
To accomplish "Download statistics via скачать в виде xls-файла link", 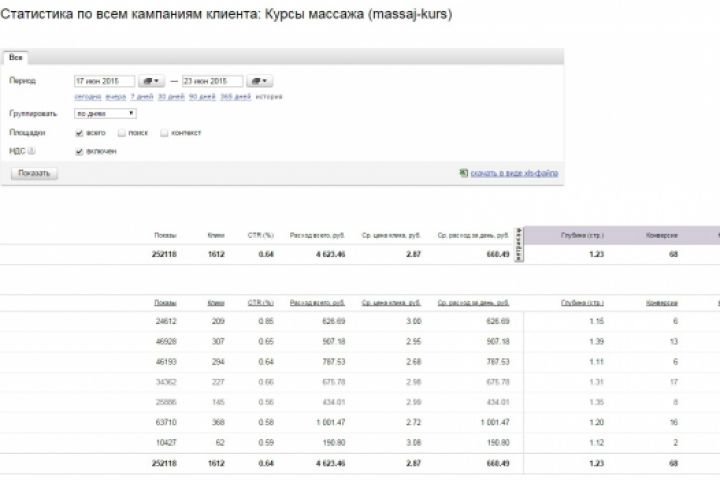I will pos(514,173).
